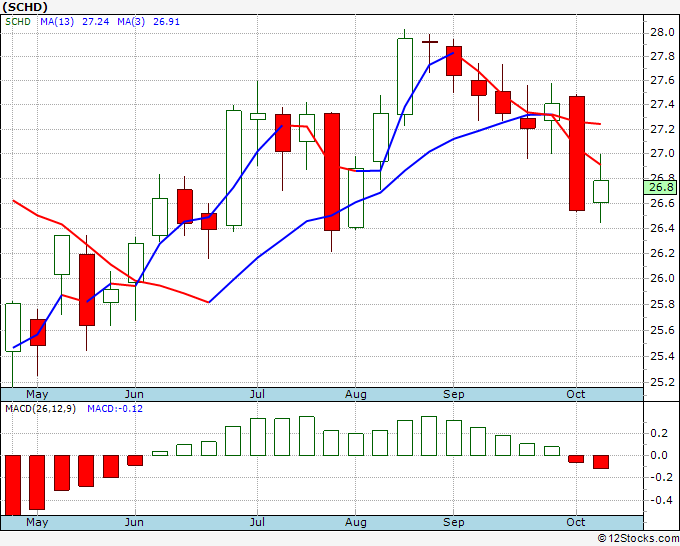This screenshot has height=546, width=680.
Task: Click the MA(3) legend label
Action: pyautogui.click(x=131, y=21)
